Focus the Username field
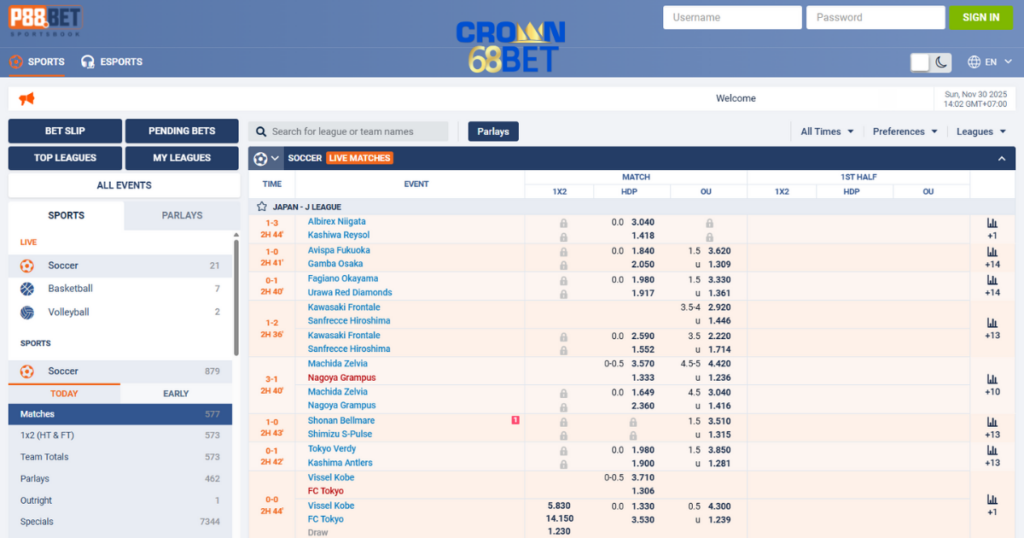1024x538 pixels. 732,18
